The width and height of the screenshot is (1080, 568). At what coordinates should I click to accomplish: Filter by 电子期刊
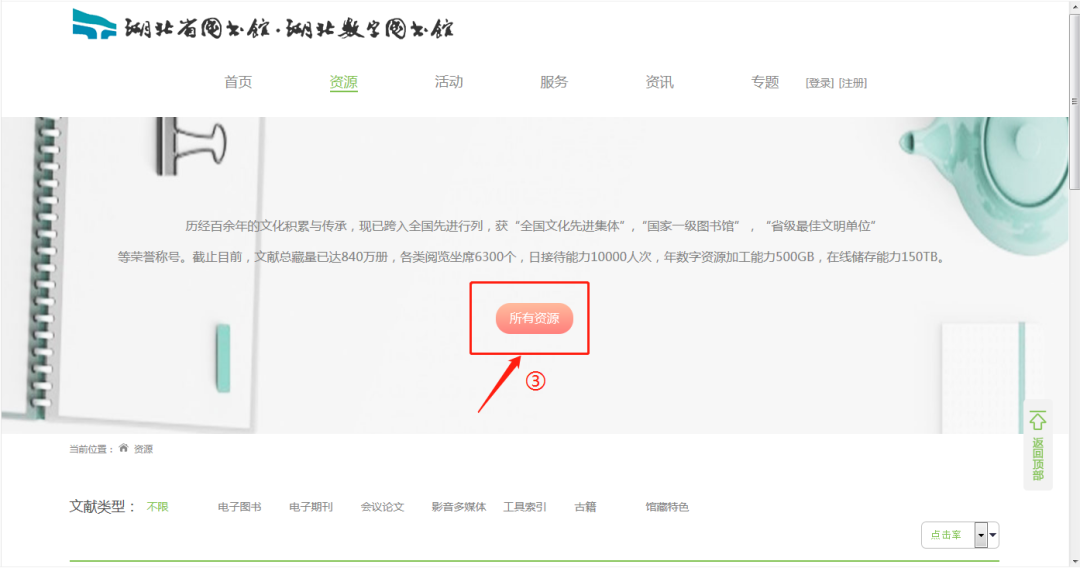tap(311, 507)
